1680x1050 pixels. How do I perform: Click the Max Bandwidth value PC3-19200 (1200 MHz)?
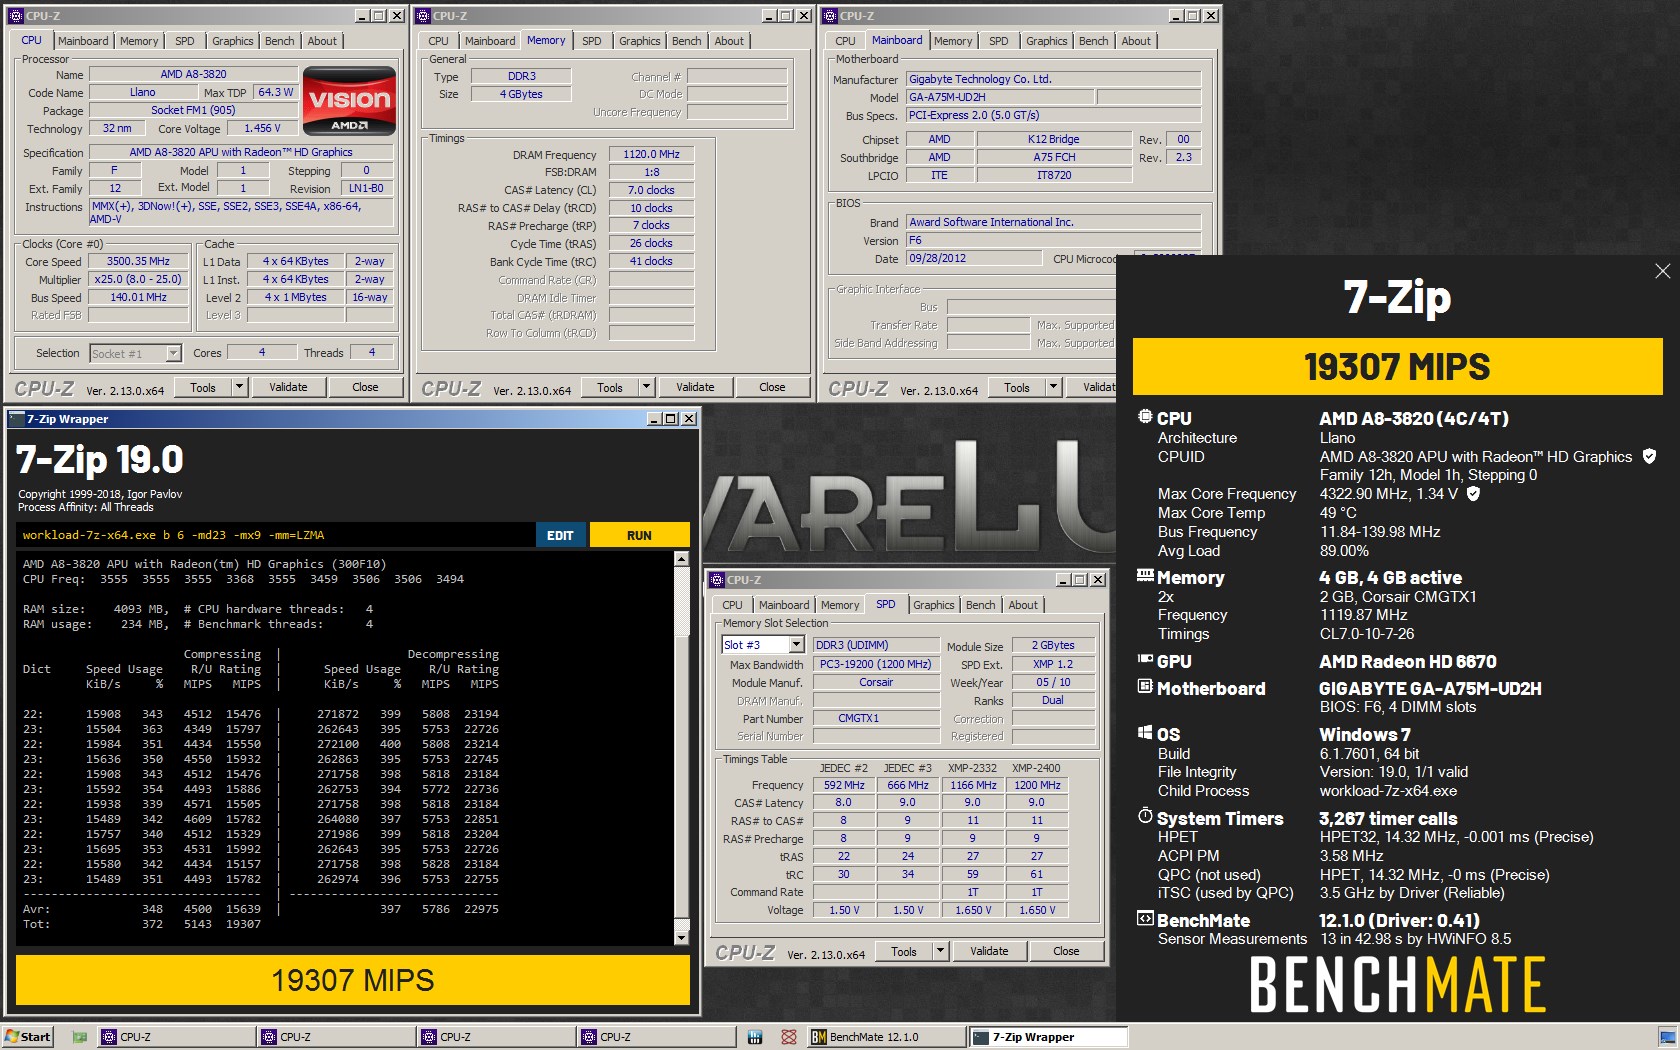[876, 664]
